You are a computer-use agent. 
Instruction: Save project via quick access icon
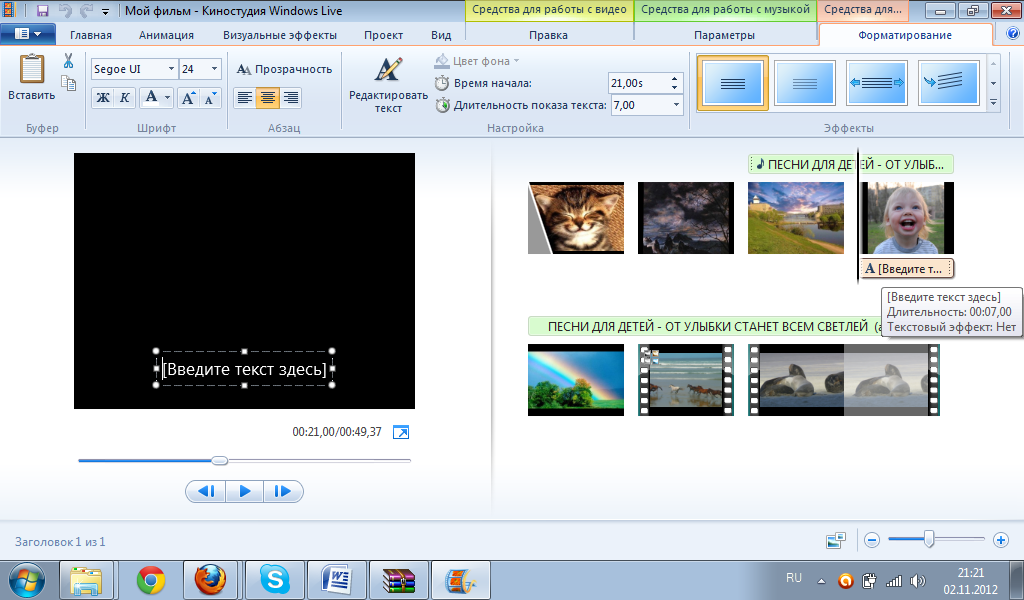(x=42, y=10)
